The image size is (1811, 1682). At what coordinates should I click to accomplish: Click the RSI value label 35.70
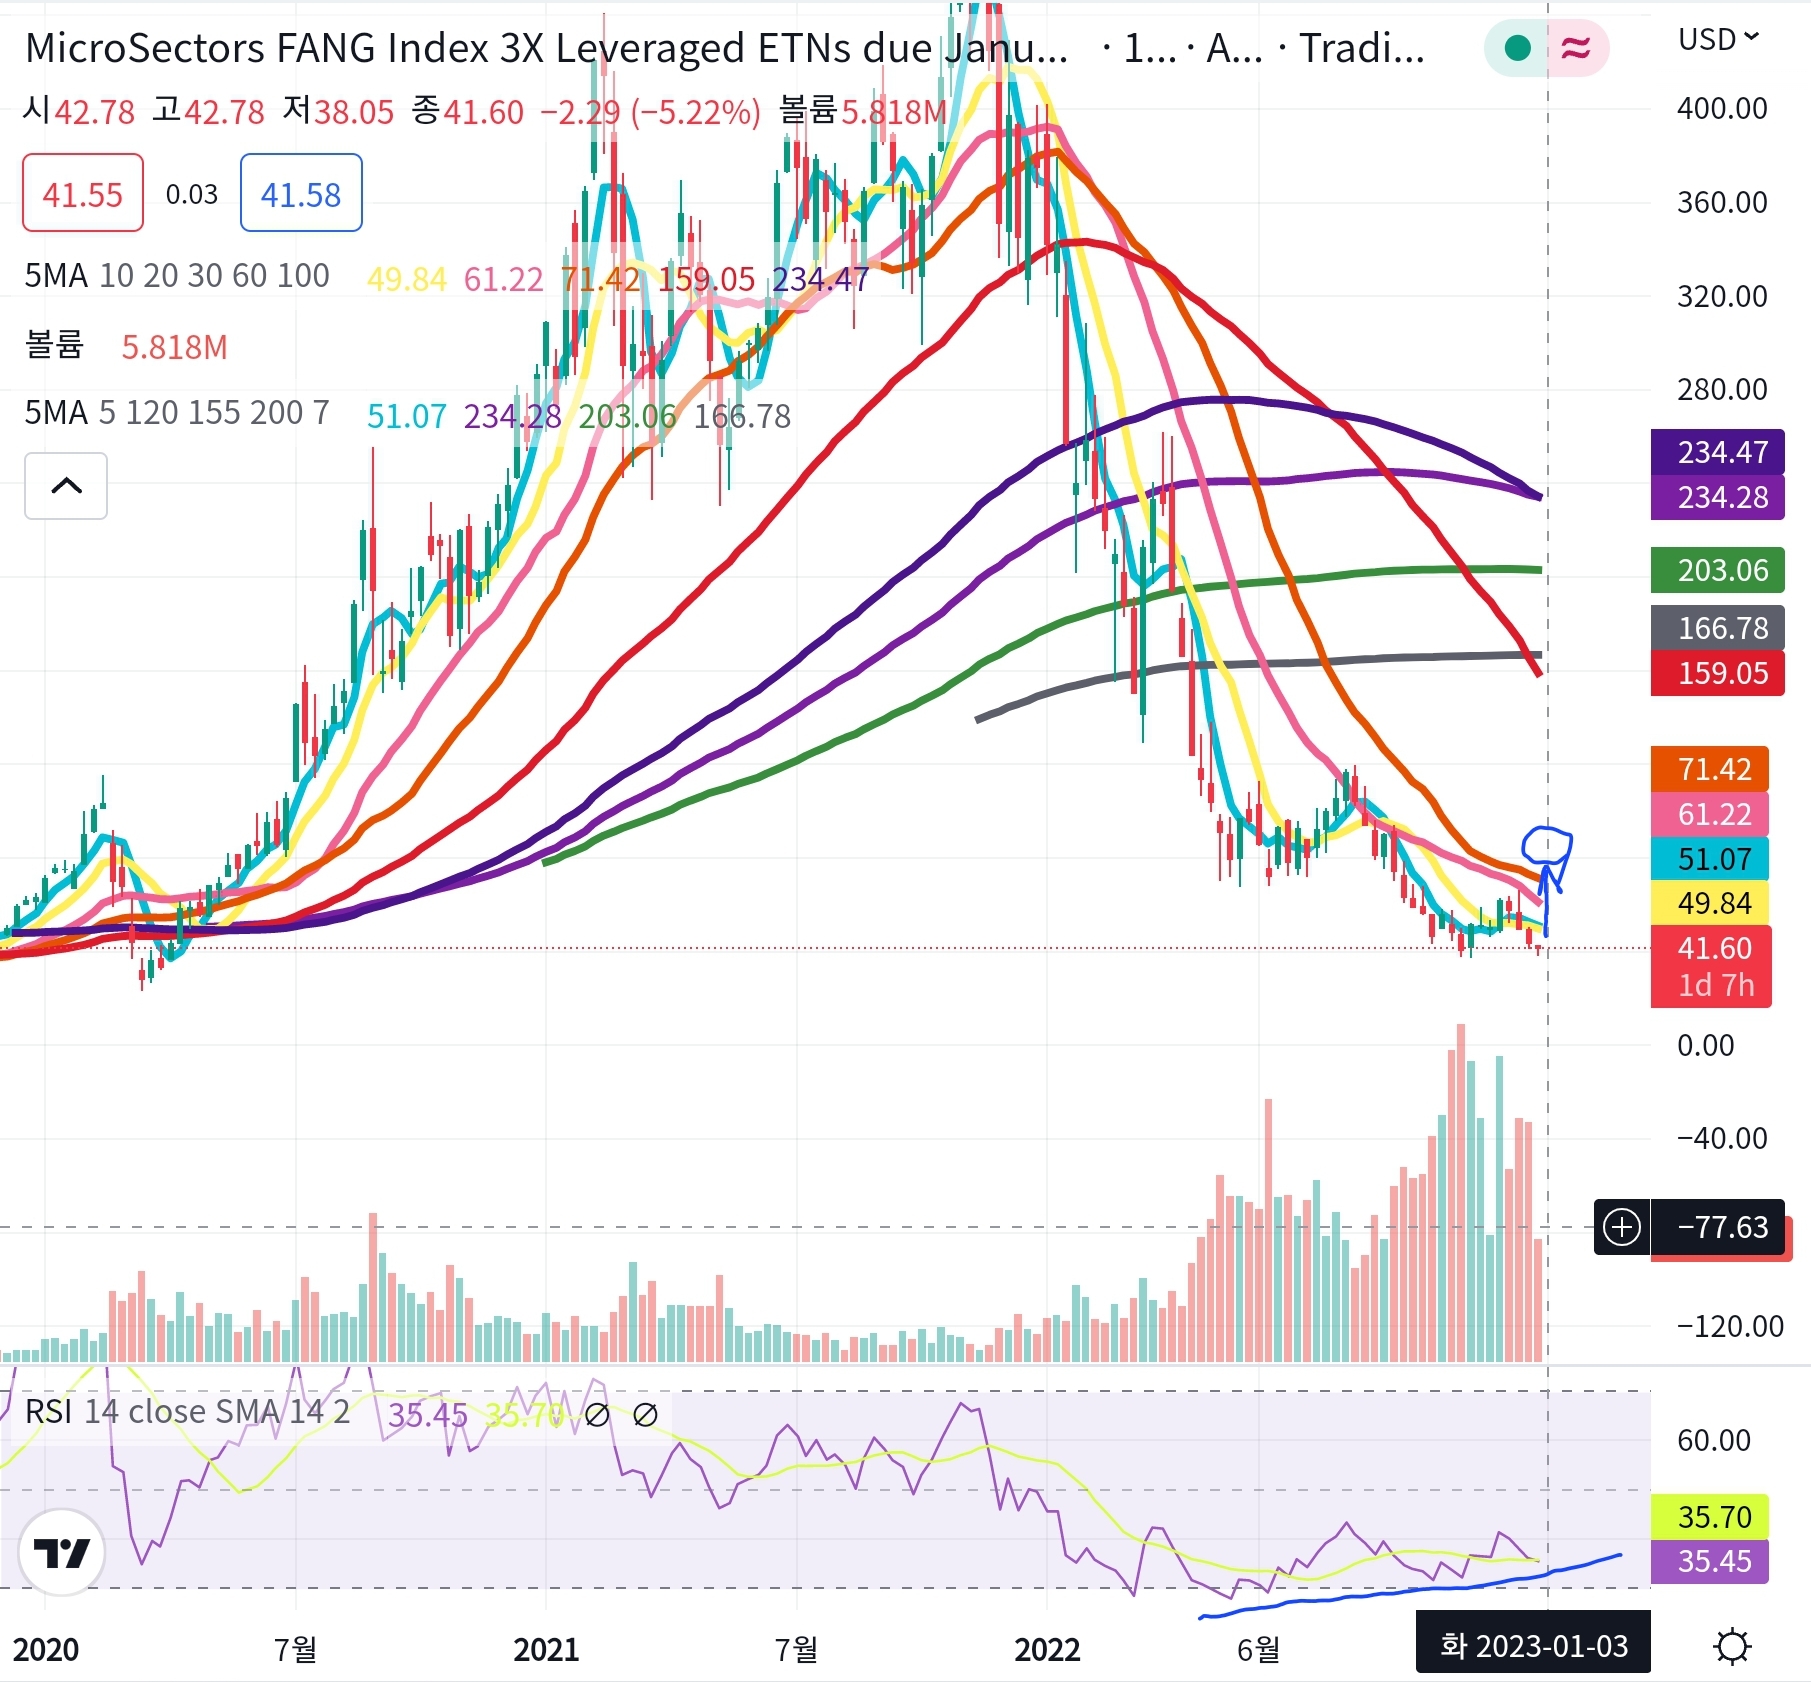pos(1710,1517)
